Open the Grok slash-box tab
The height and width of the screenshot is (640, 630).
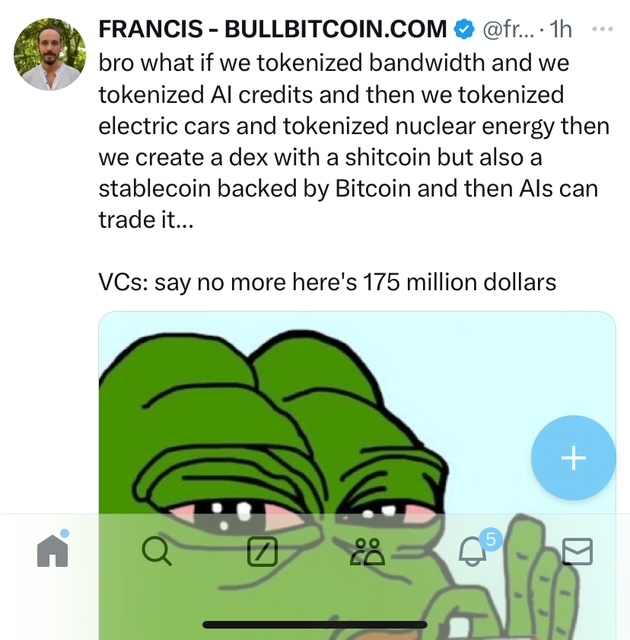pos(262,551)
